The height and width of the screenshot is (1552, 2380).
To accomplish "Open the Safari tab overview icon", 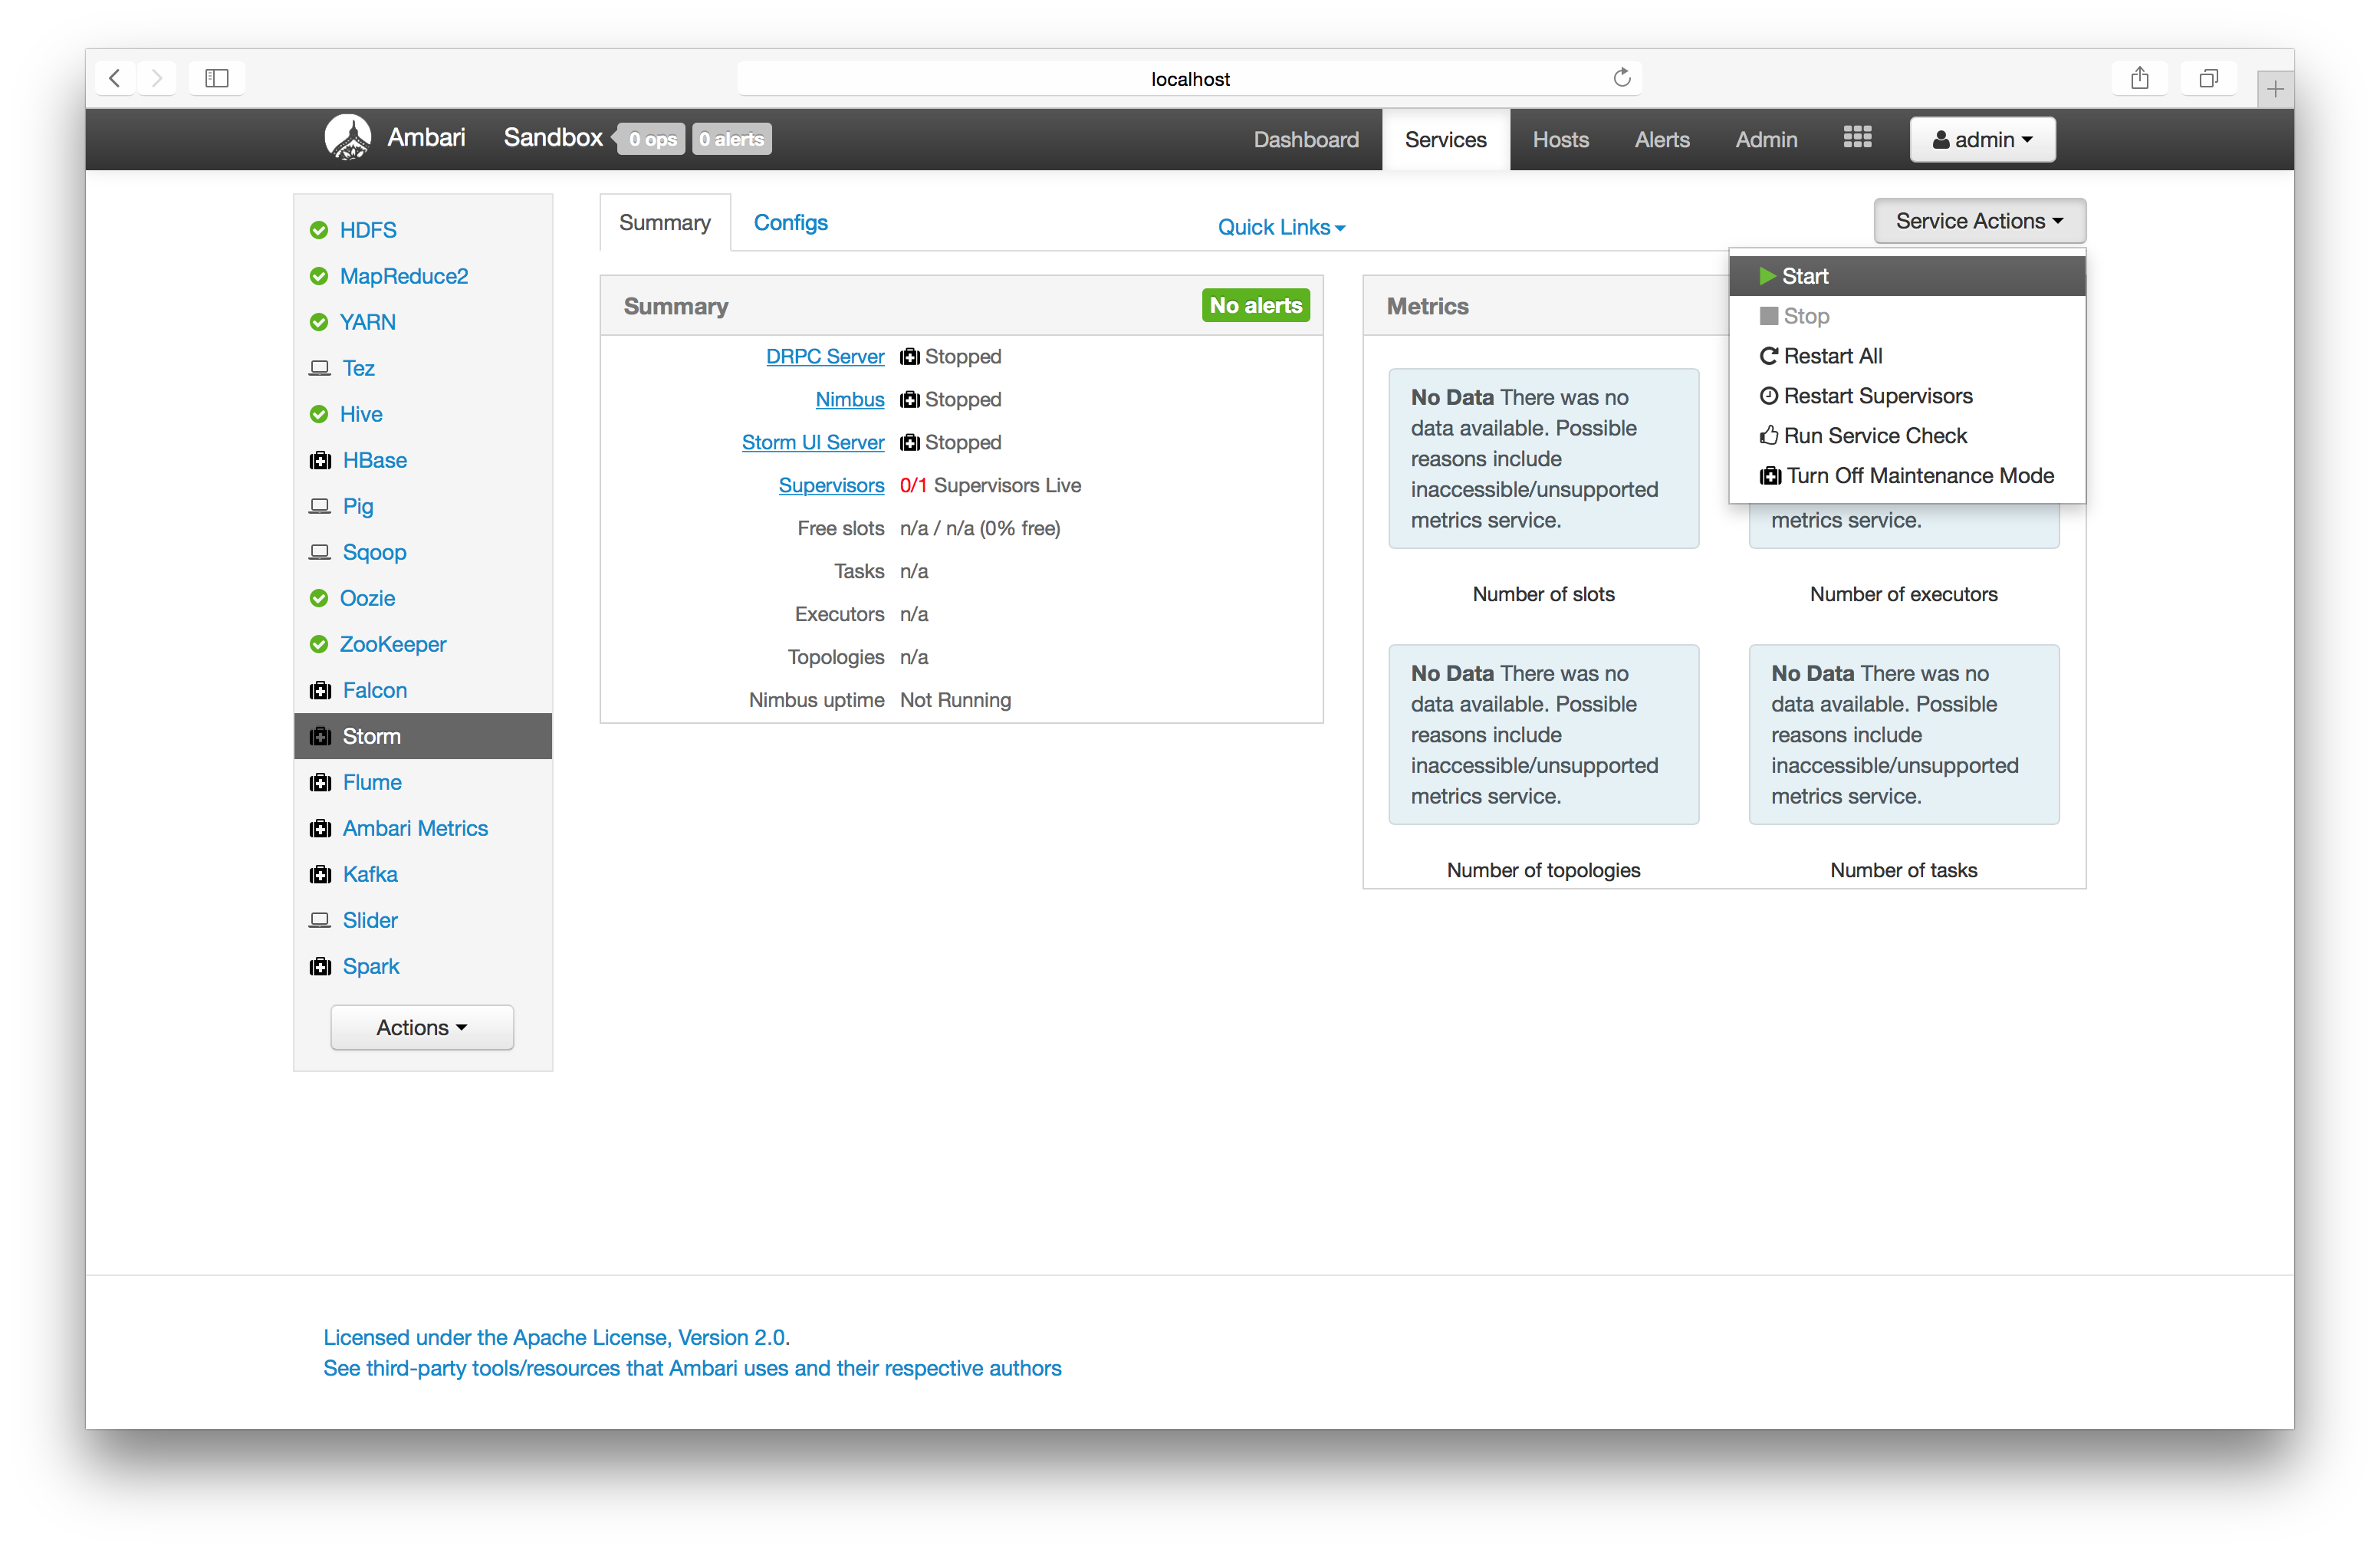I will (2208, 78).
